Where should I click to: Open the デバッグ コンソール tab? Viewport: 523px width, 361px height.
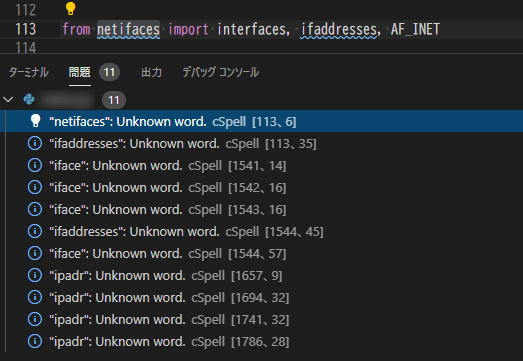[x=220, y=72]
